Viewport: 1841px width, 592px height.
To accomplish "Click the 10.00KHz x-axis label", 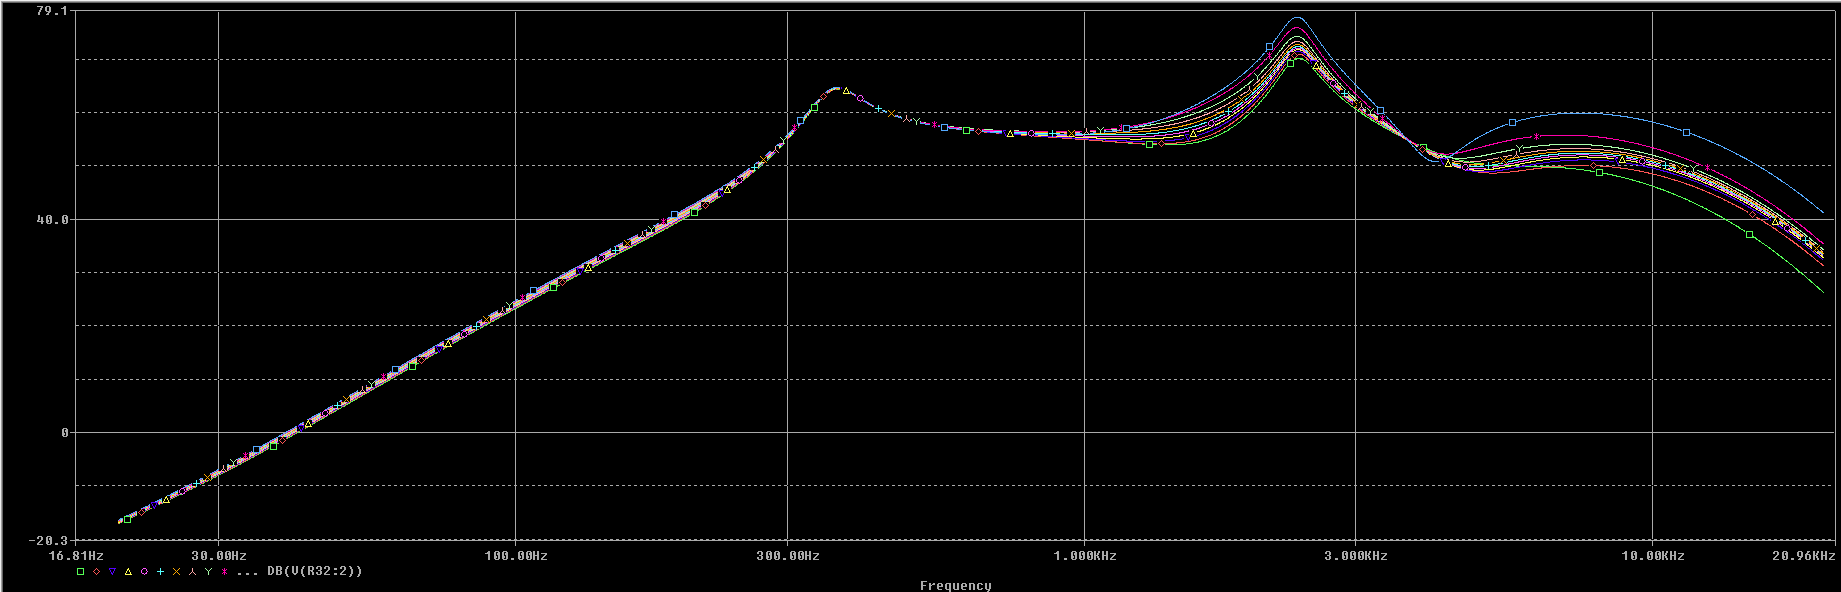I will click(x=1651, y=555).
